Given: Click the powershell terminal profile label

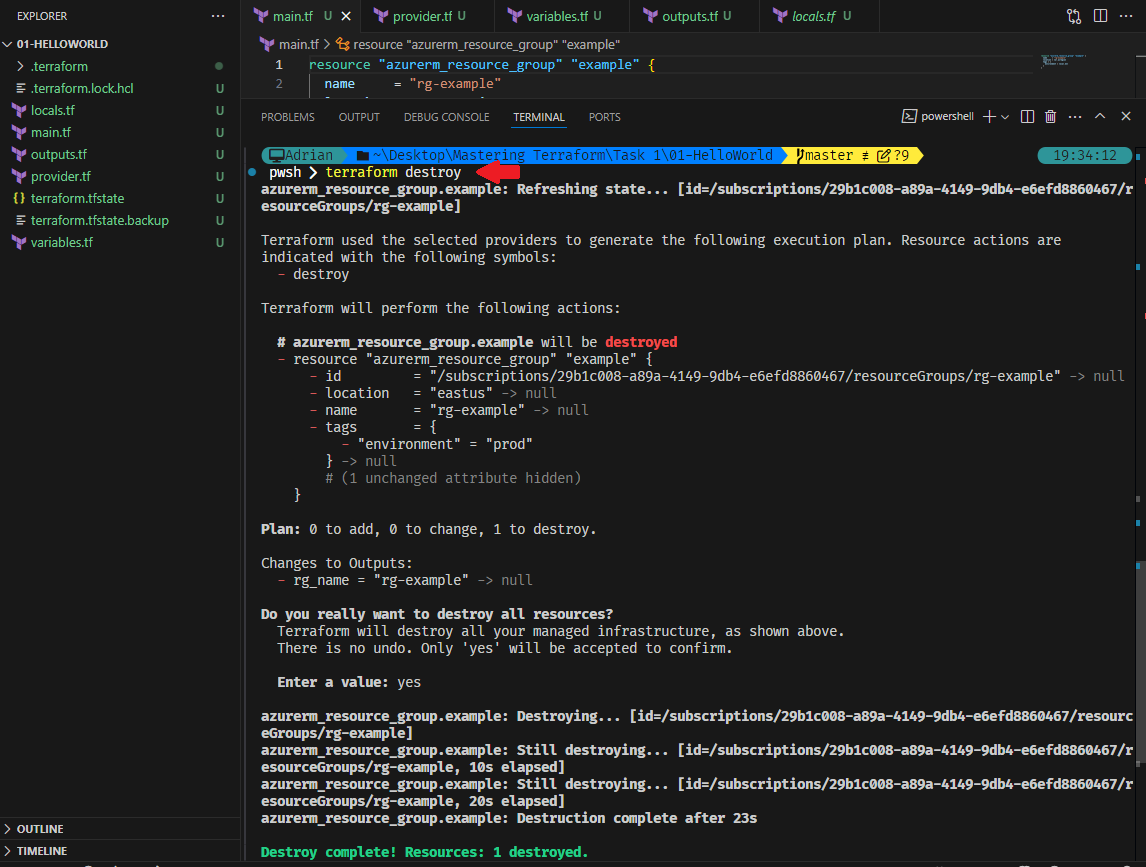Looking at the screenshot, I should point(947,116).
